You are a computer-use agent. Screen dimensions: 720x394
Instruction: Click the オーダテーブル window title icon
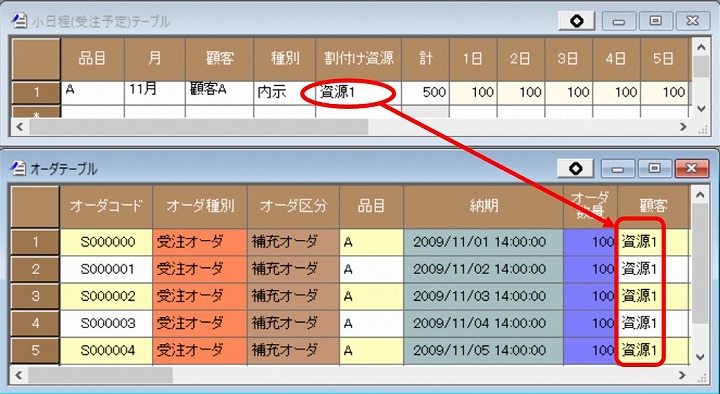click(x=18, y=169)
